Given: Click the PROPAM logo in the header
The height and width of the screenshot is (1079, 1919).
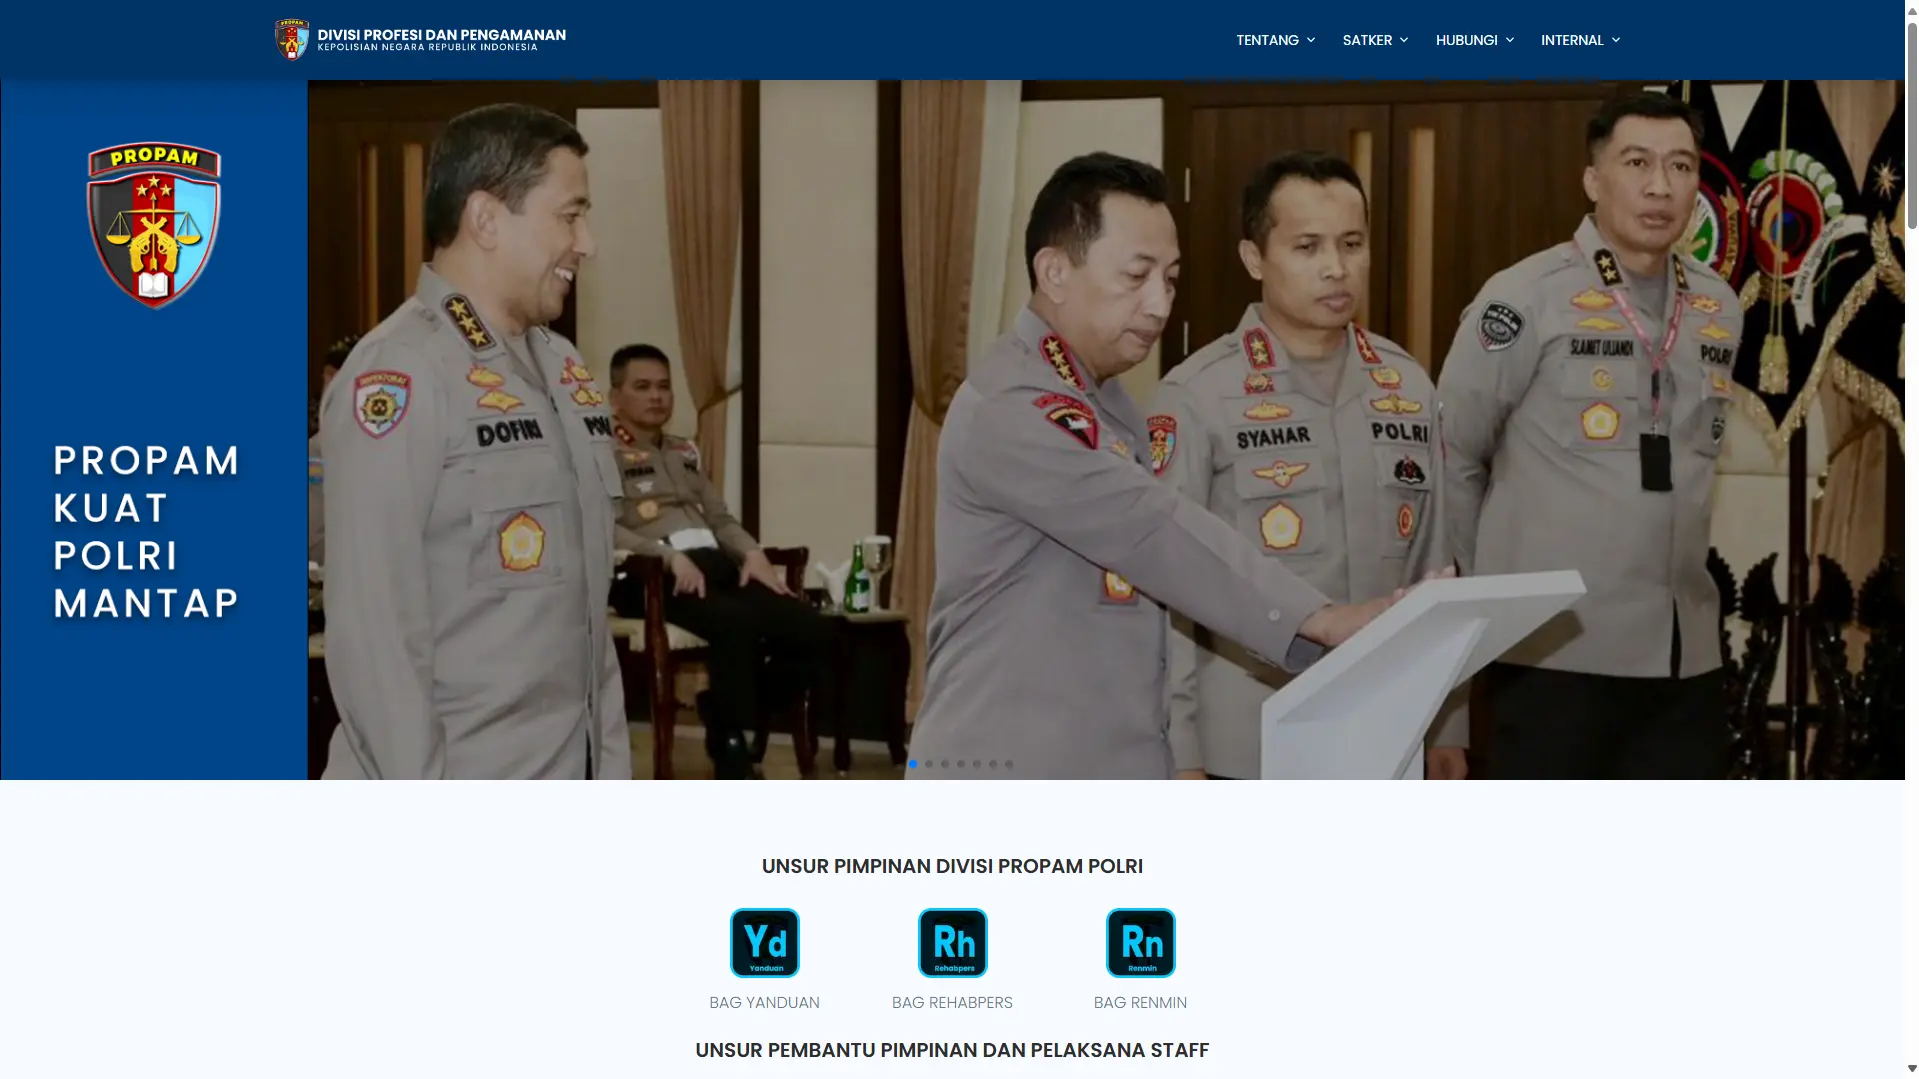Looking at the screenshot, I should tap(292, 38).
